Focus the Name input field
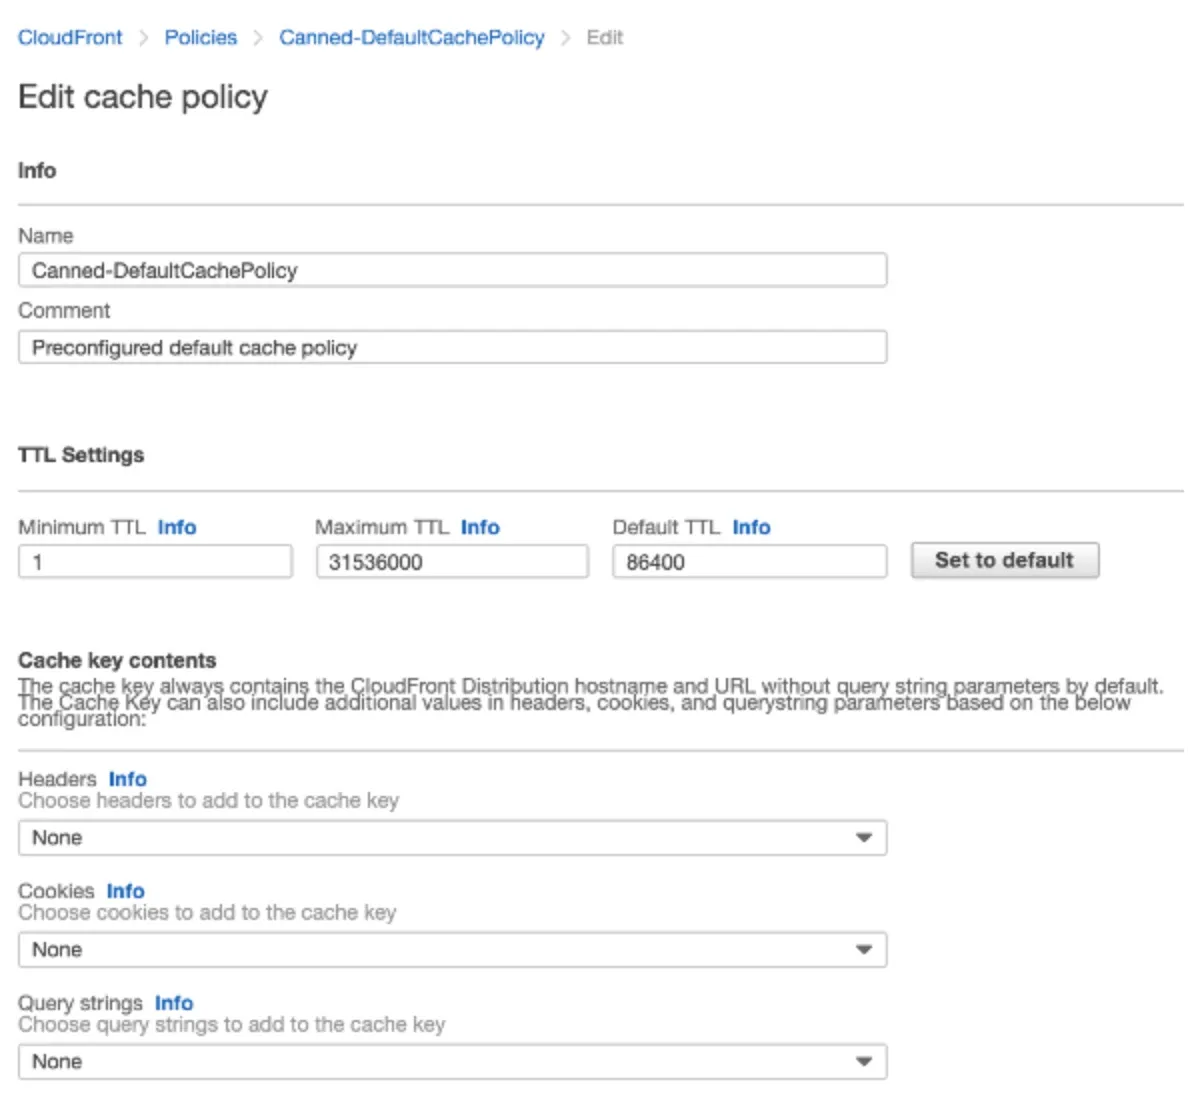The image size is (1192, 1108). tap(452, 270)
